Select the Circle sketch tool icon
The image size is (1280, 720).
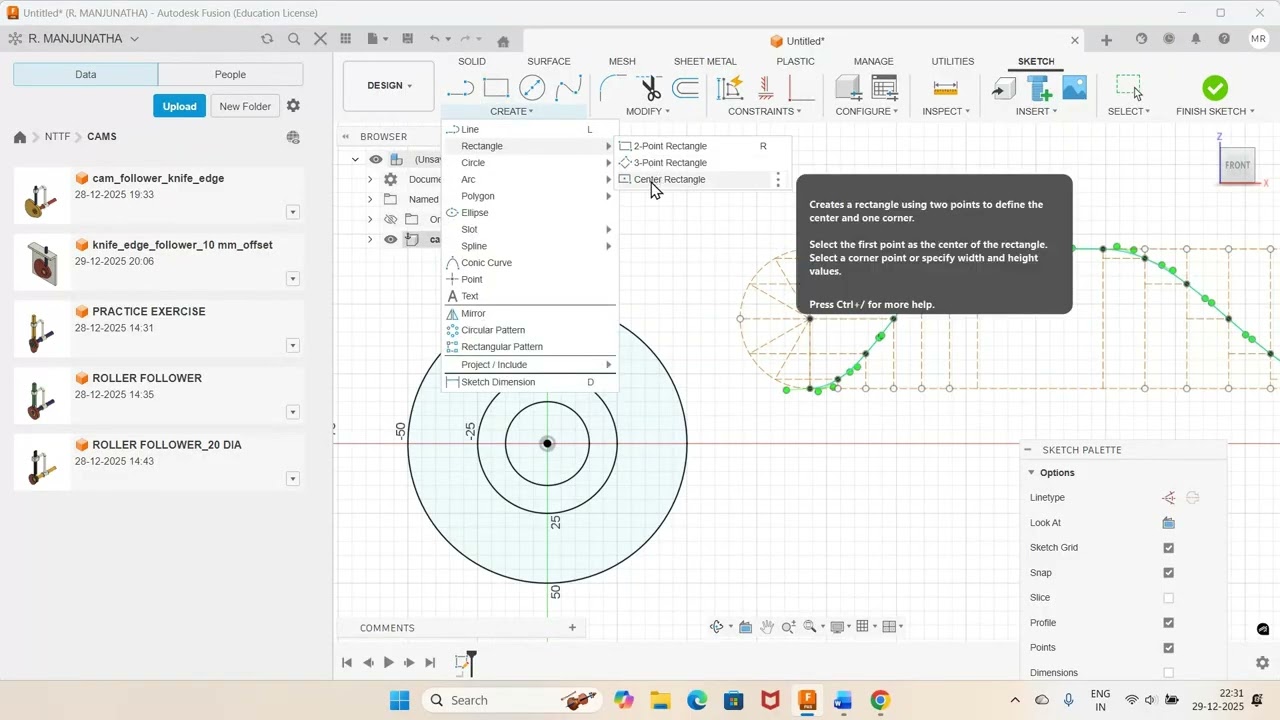(x=532, y=89)
